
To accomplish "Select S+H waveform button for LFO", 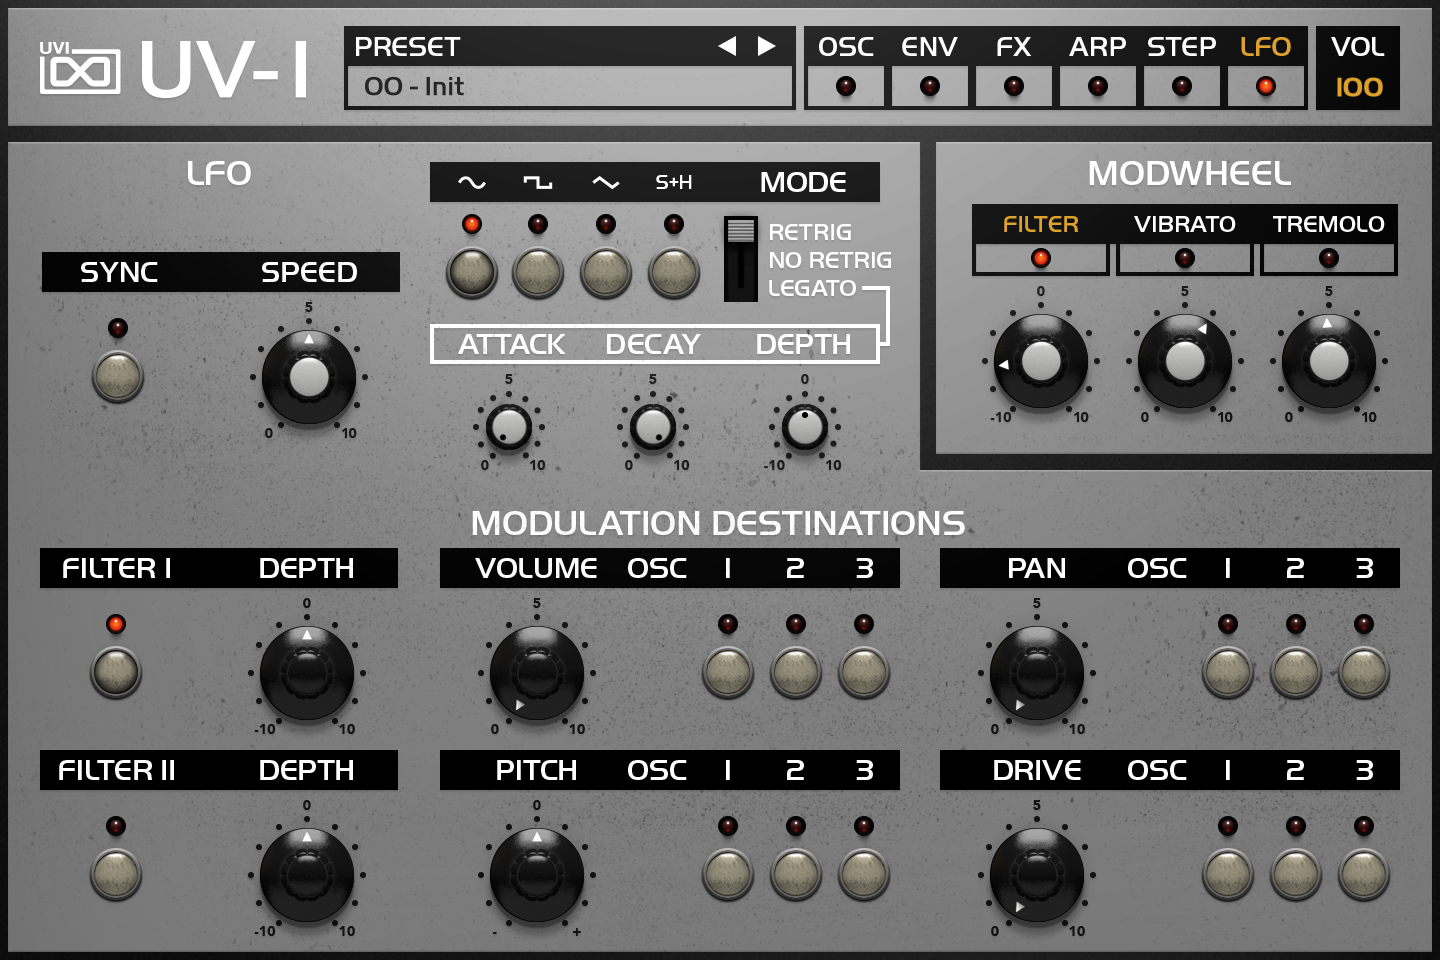I will (x=674, y=273).
